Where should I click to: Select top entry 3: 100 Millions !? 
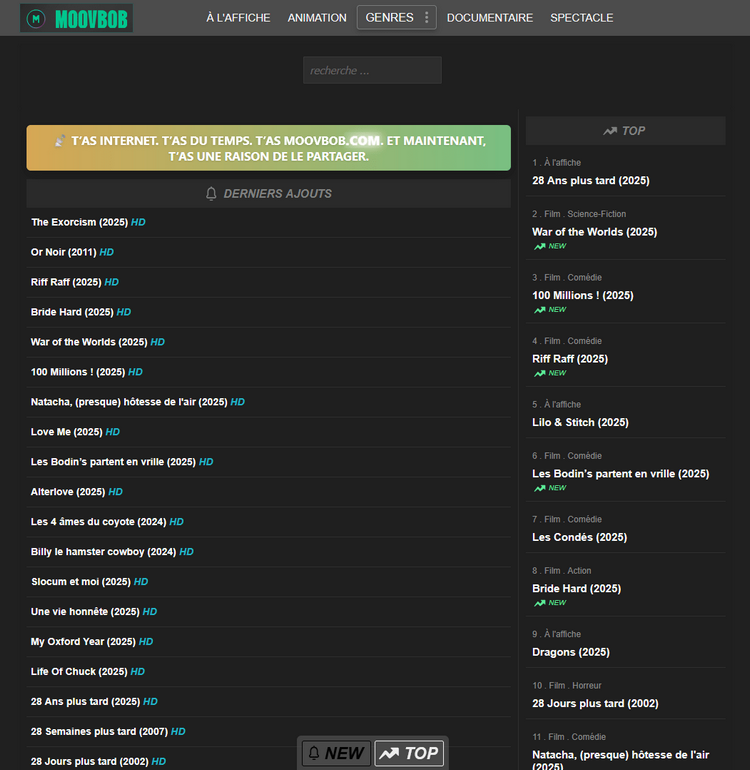coord(583,295)
